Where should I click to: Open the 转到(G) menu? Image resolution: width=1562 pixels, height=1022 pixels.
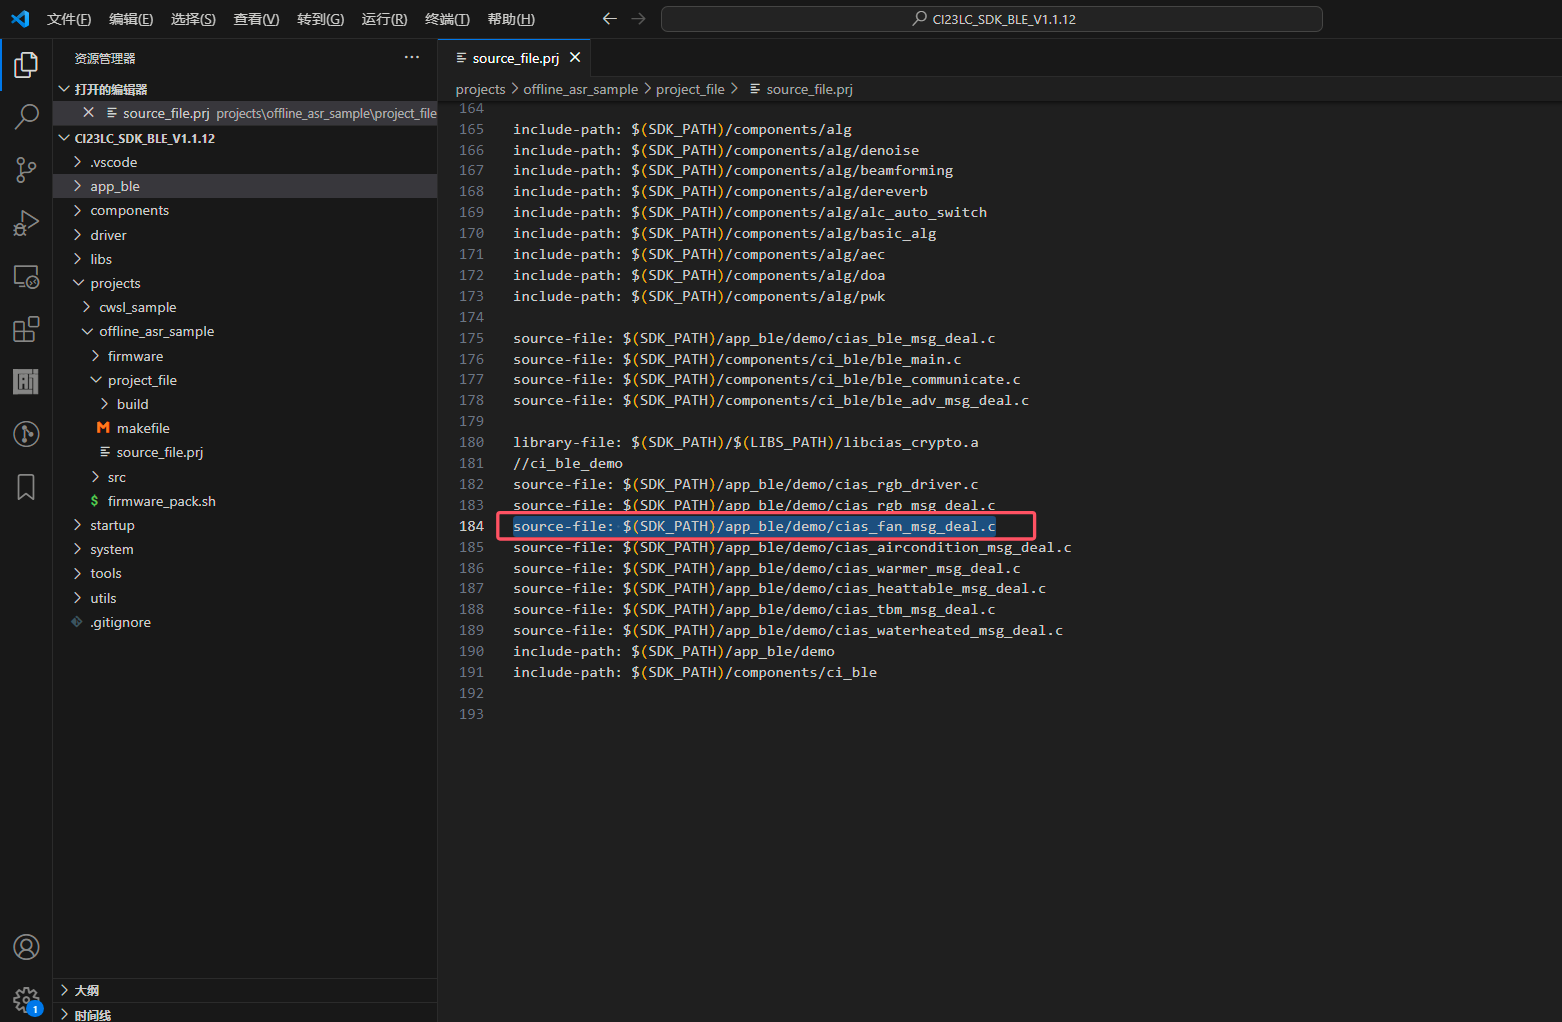(320, 19)
